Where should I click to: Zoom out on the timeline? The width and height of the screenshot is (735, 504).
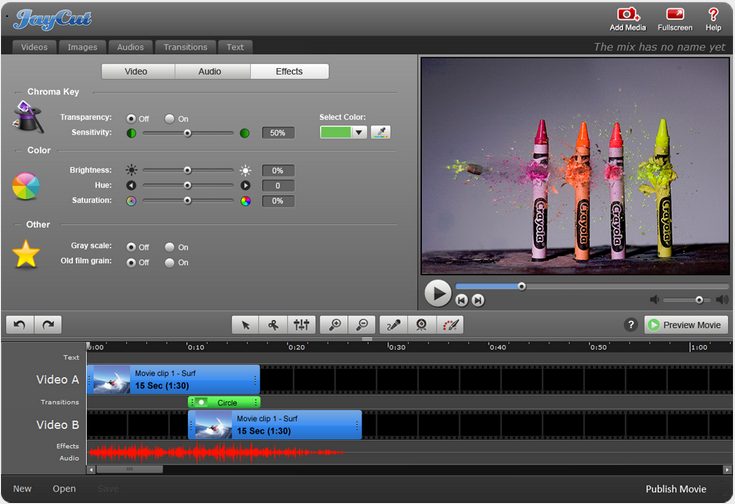pos(363,325)
